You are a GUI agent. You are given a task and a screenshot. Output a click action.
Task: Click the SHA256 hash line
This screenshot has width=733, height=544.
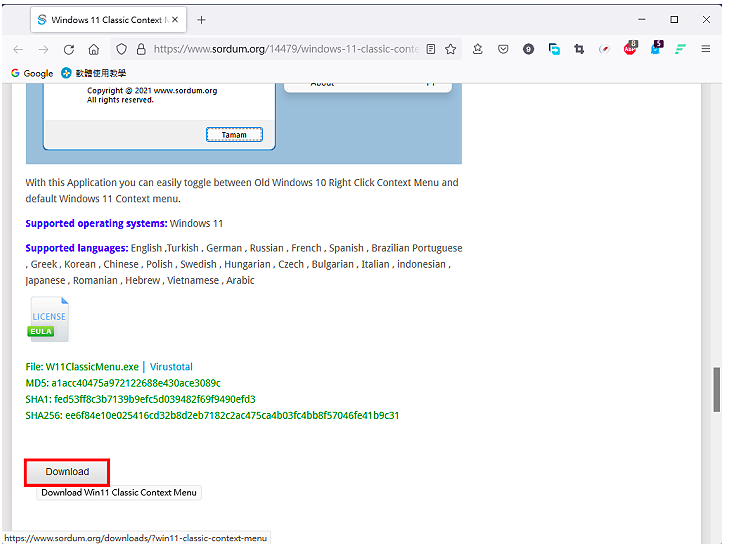[212, 415]
